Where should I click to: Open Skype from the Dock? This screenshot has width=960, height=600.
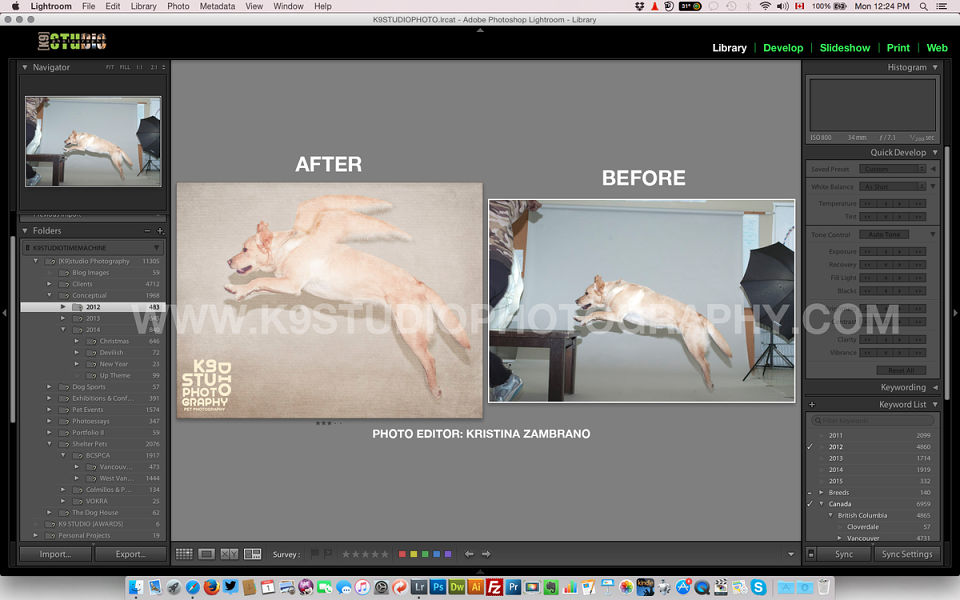[759, 587]
